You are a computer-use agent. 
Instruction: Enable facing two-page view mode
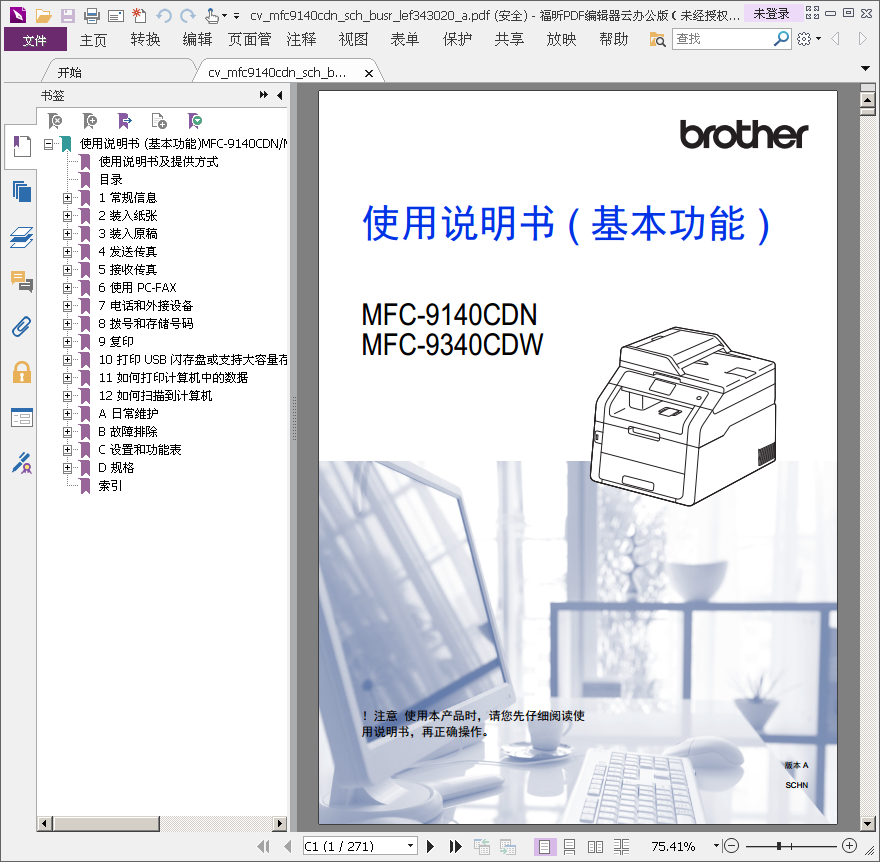point(595,846)
